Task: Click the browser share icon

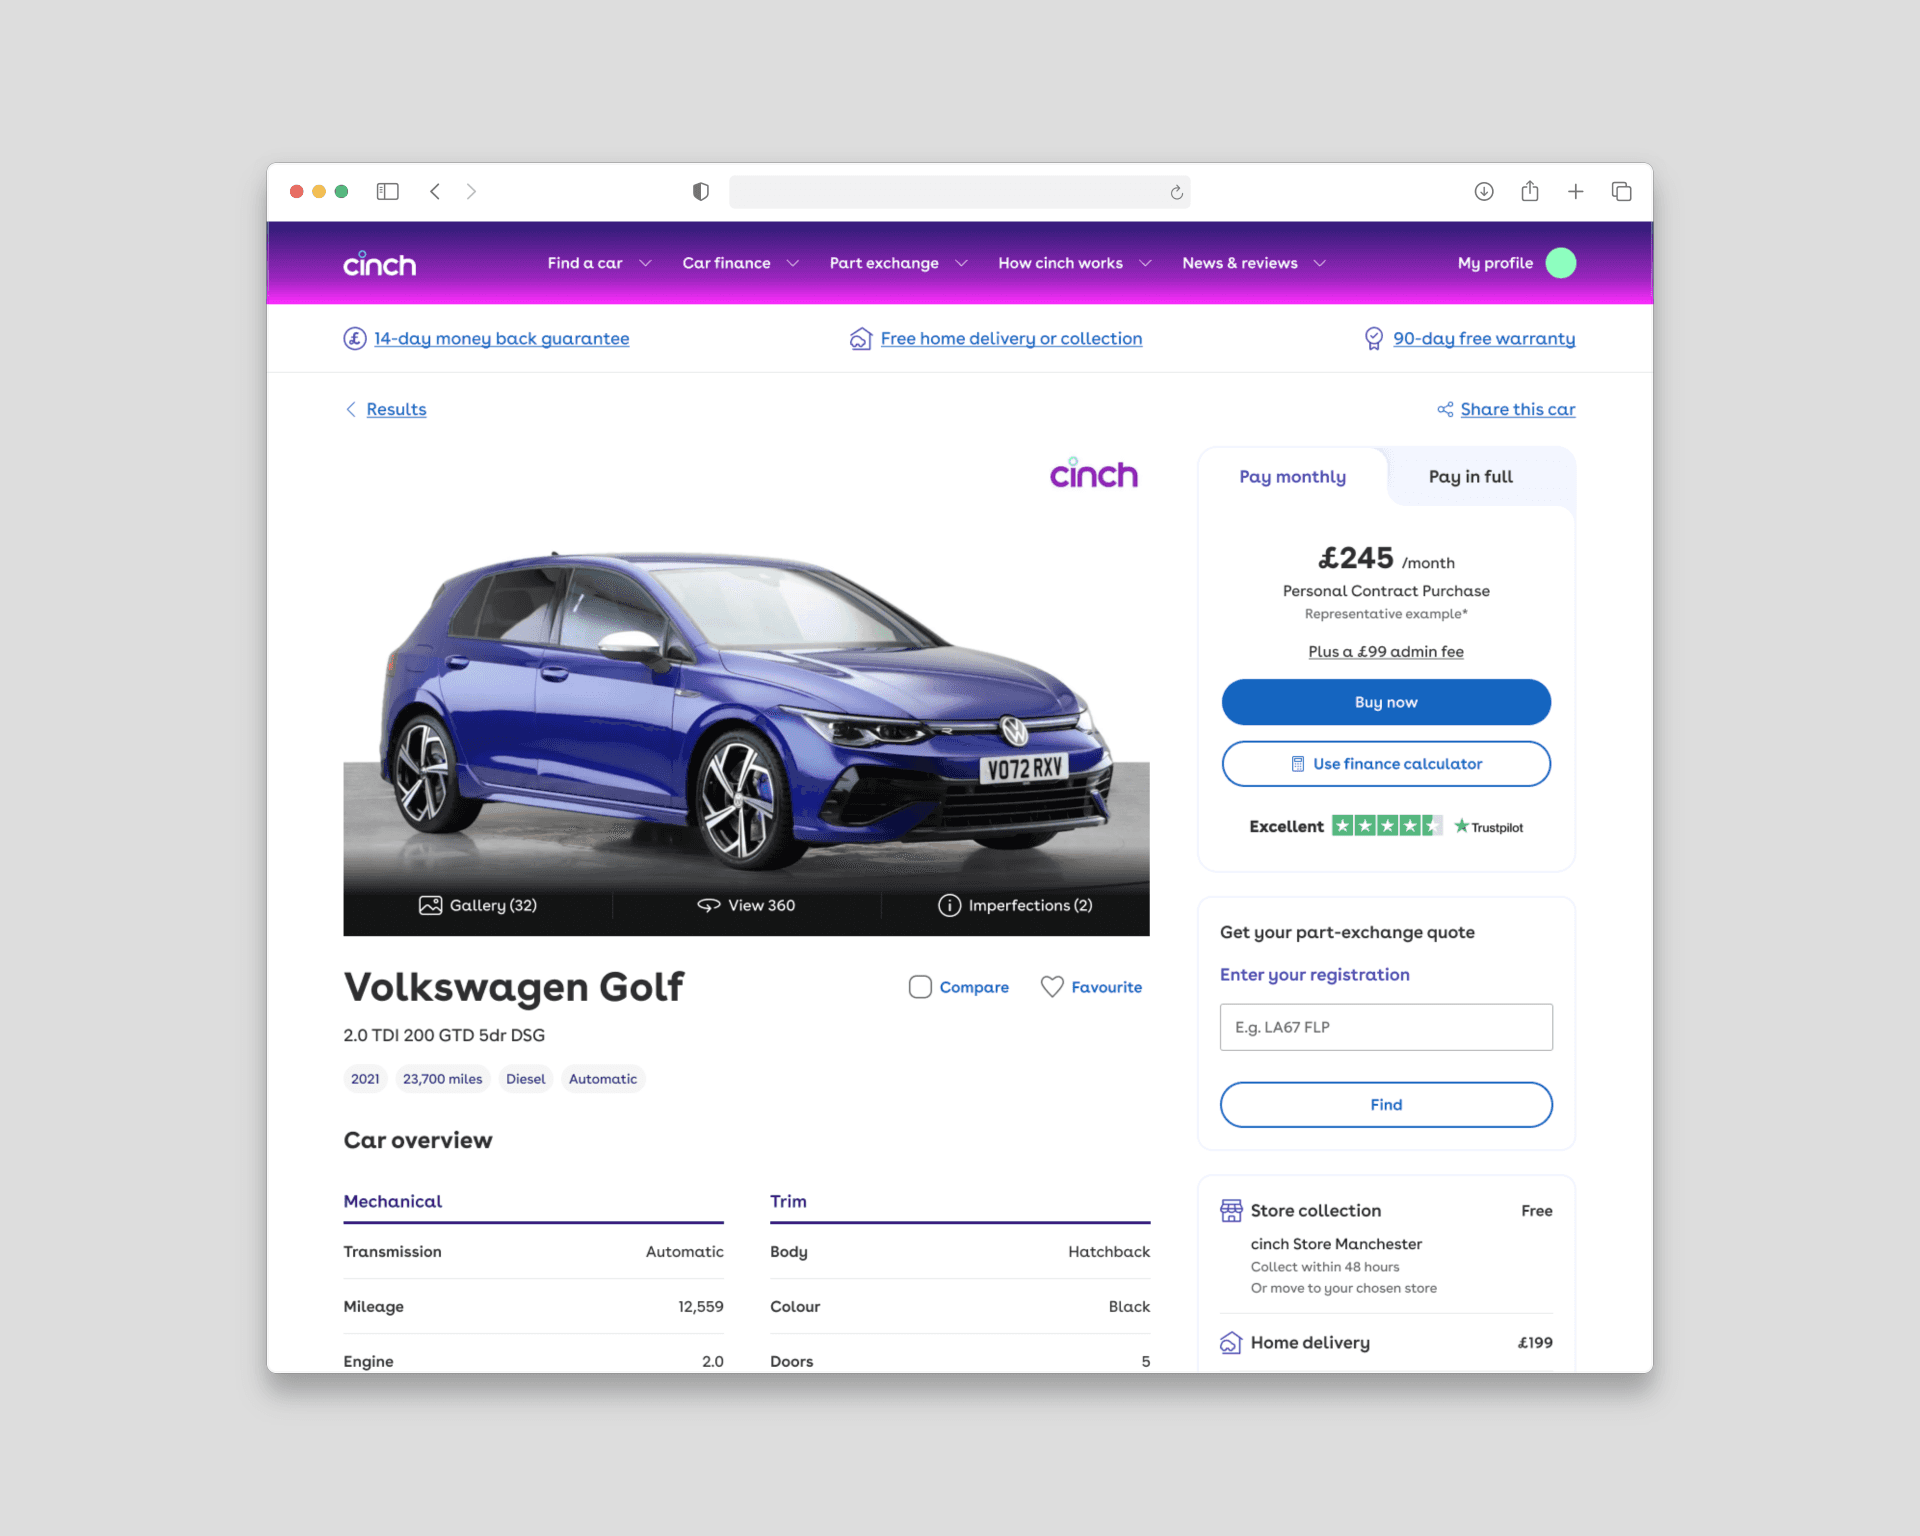Action: (1530, 191)
